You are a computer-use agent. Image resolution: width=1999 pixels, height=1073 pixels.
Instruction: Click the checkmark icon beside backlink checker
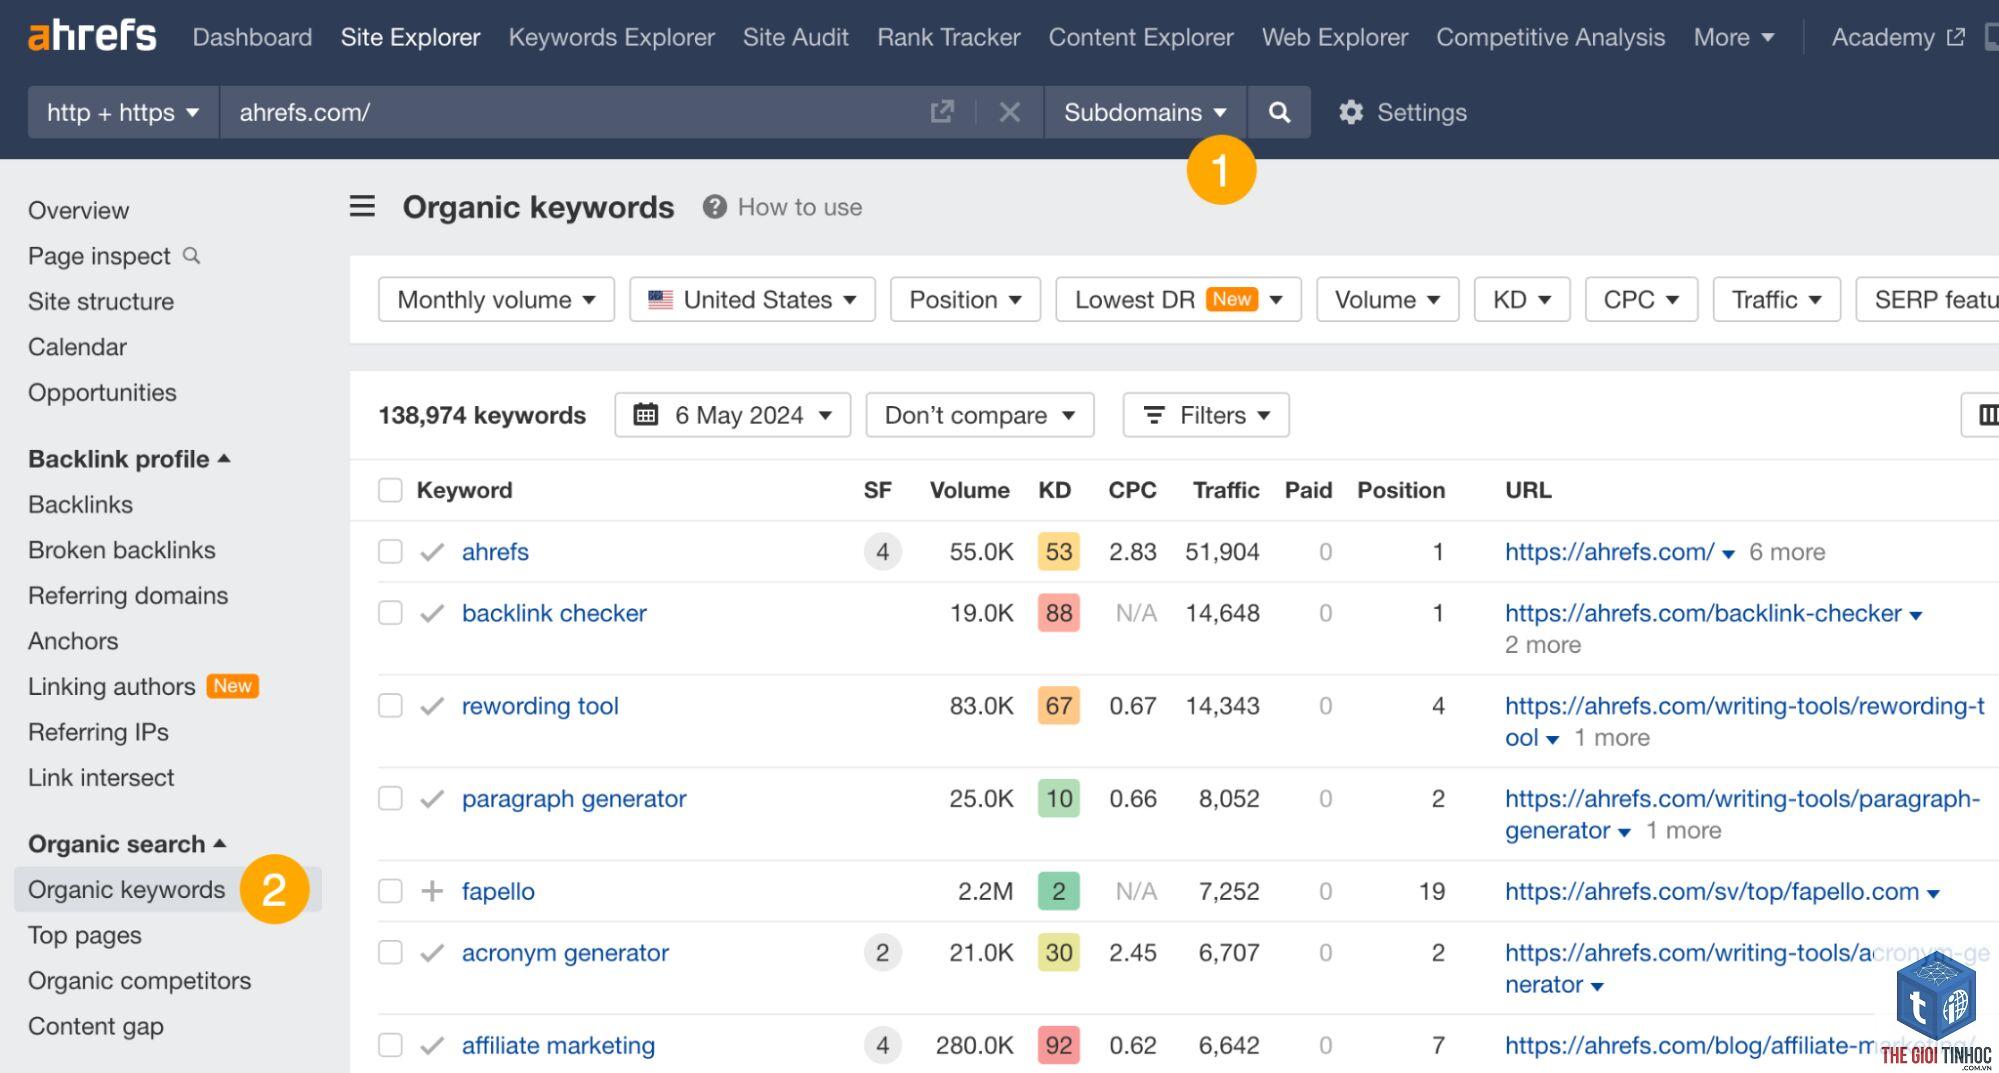pos(432,613)
